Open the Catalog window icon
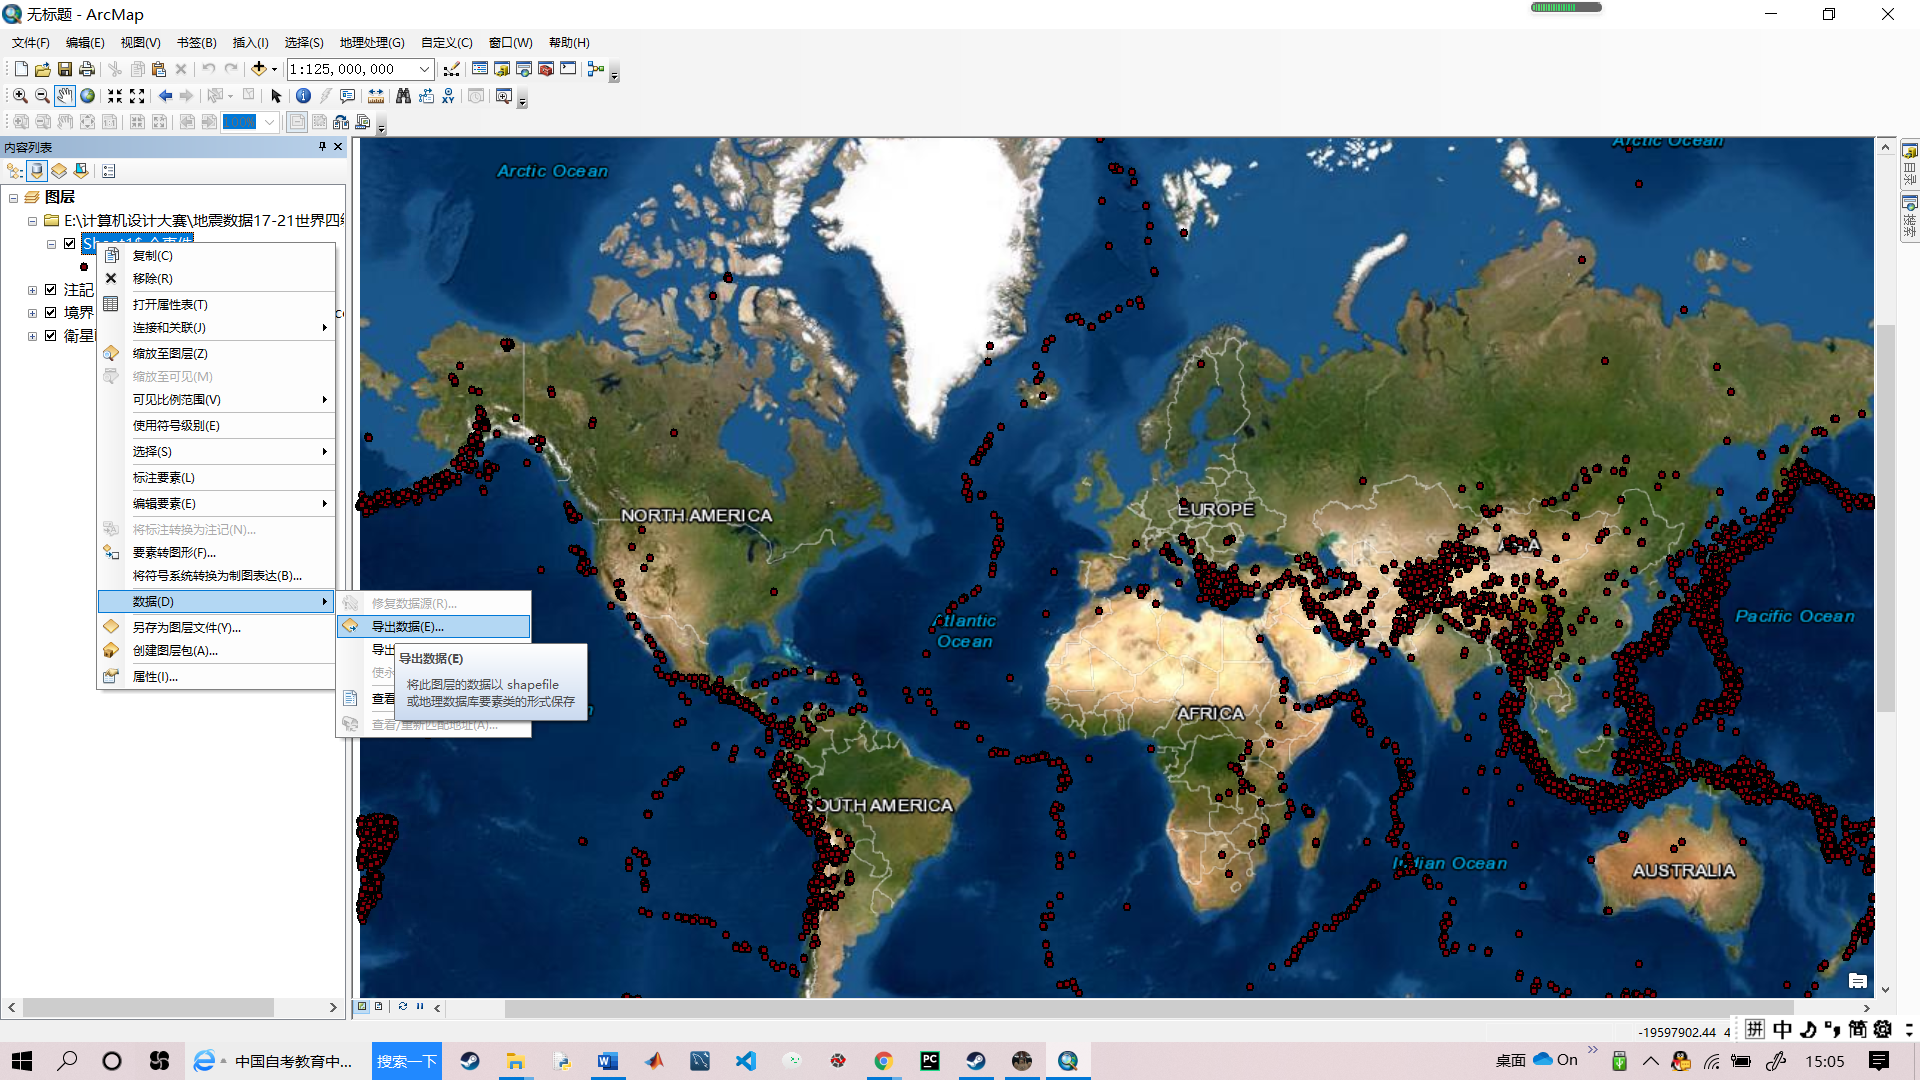This screenshot has width=1920, height=1080. (x=502, y=69)
